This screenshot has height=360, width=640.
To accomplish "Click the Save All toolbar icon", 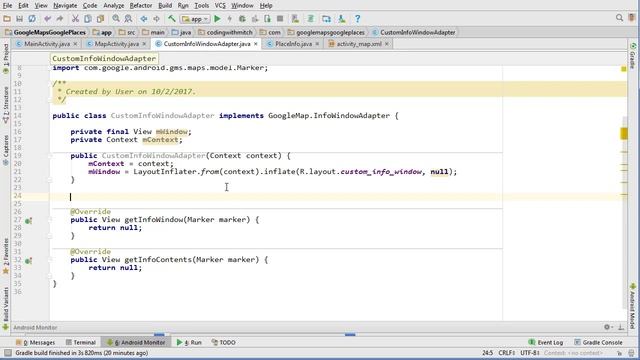I will (19, 19).
